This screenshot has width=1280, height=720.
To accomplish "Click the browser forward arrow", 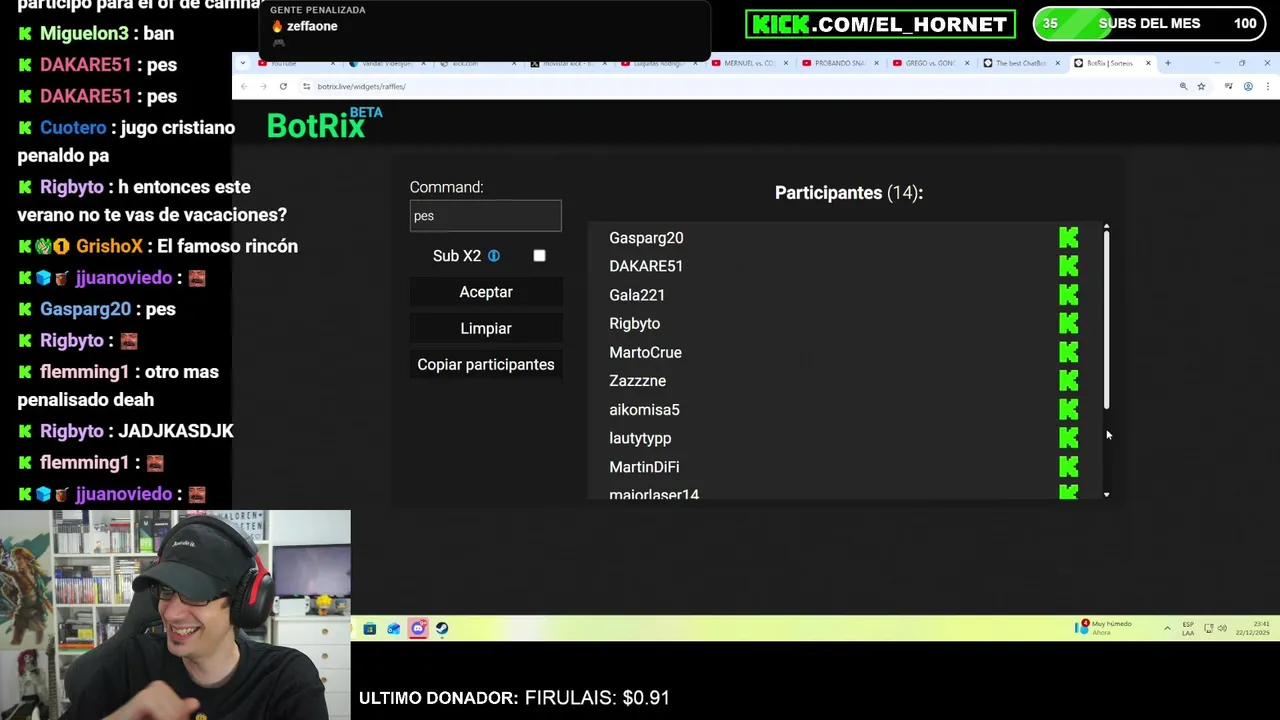I will [x=263, y=86].
